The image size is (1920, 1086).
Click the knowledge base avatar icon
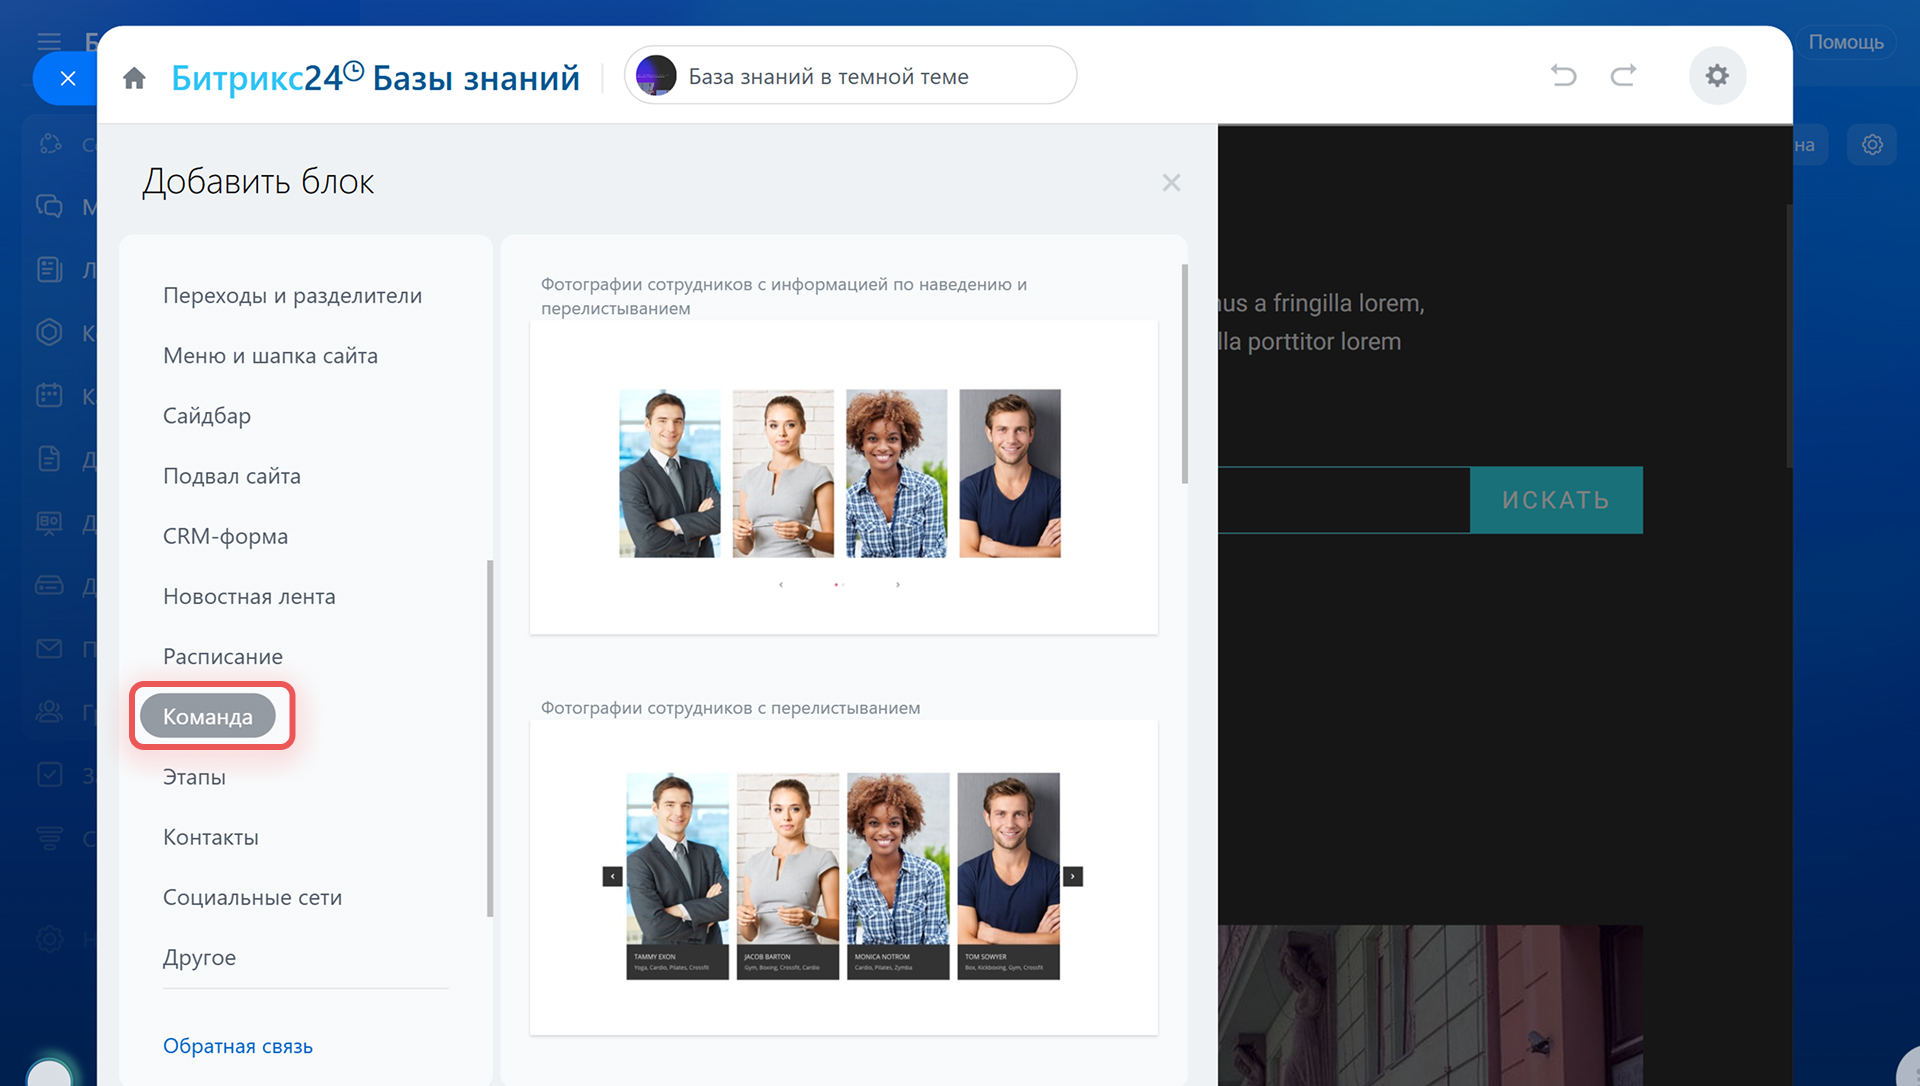coord(656,76)
